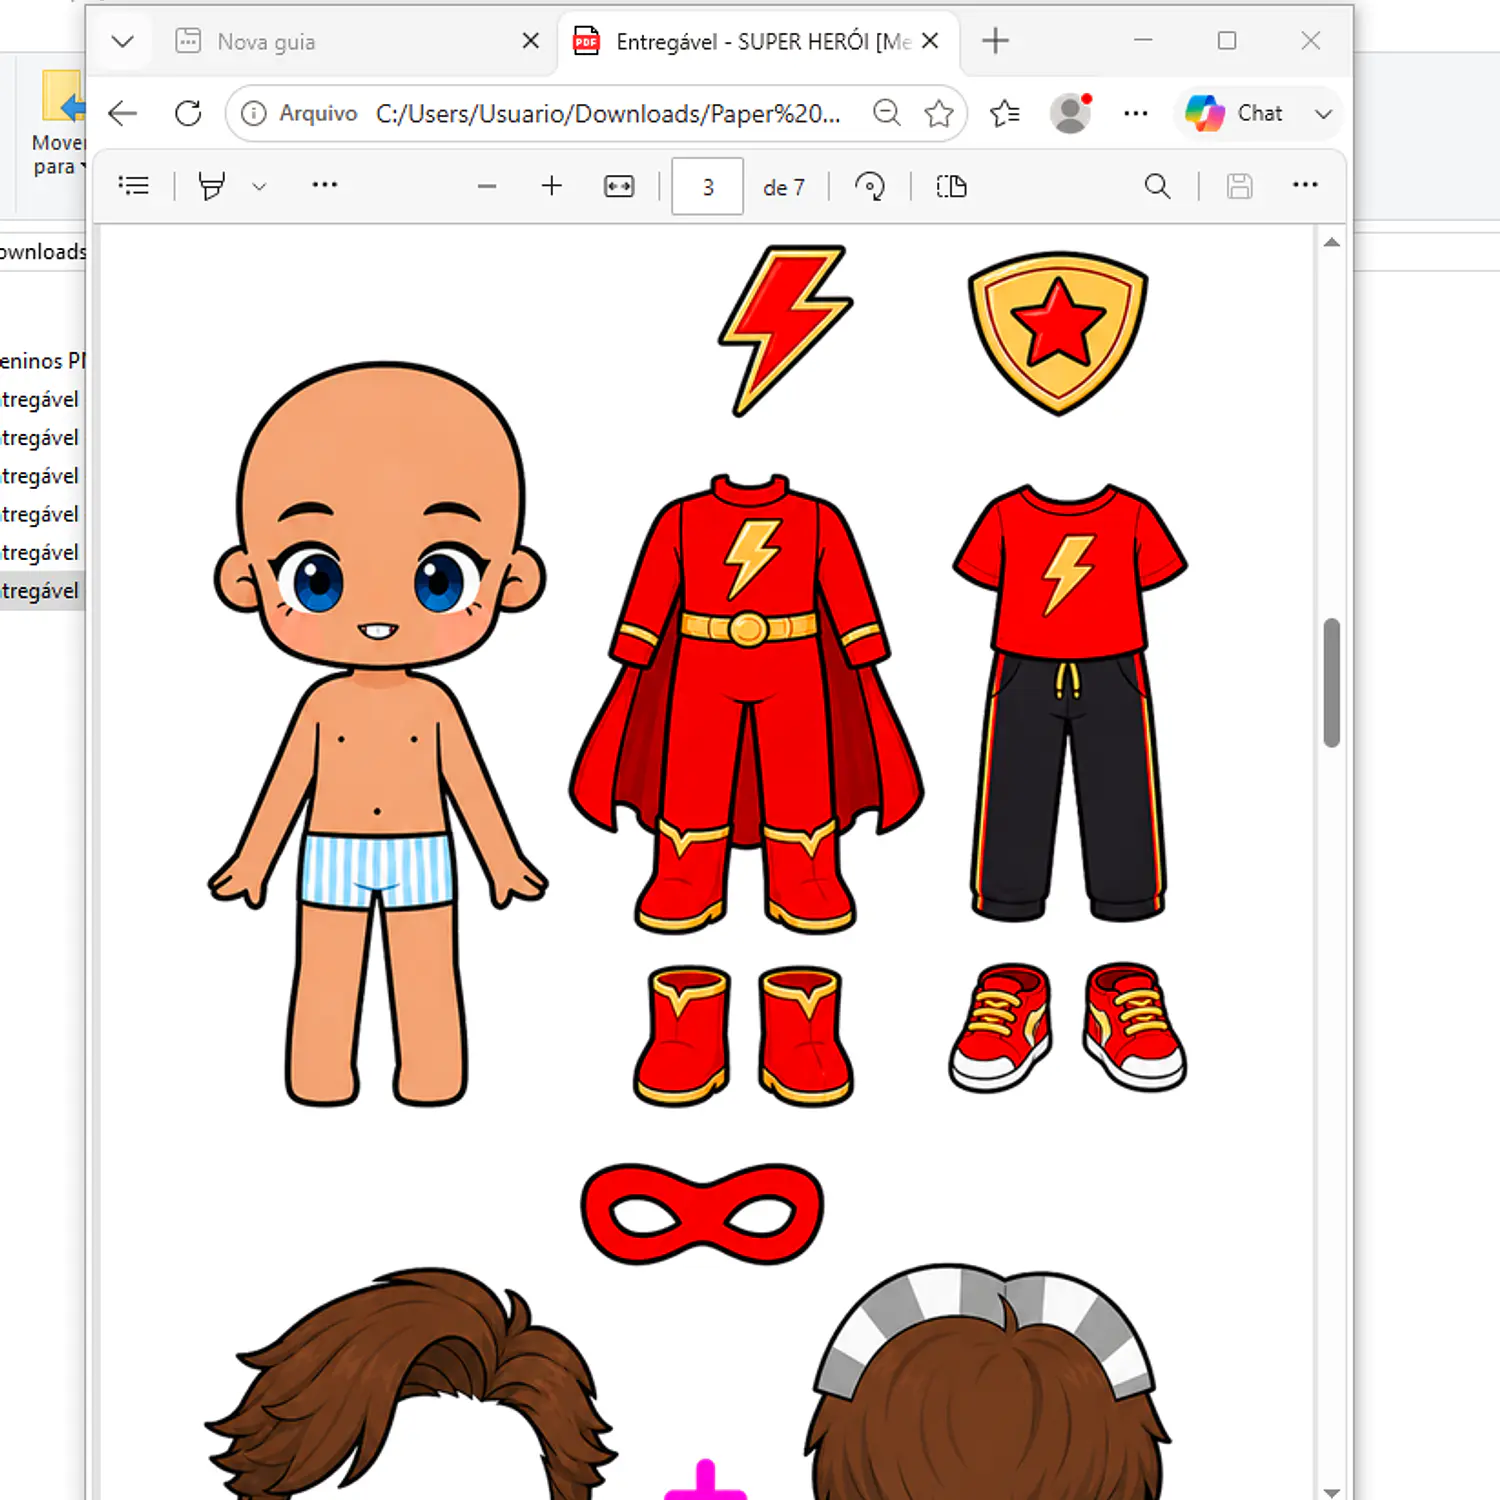The height and width of the screenshot is (1500, 1500).
Task: Click the red superhero mask
Action: click(x=702, y=1213)
